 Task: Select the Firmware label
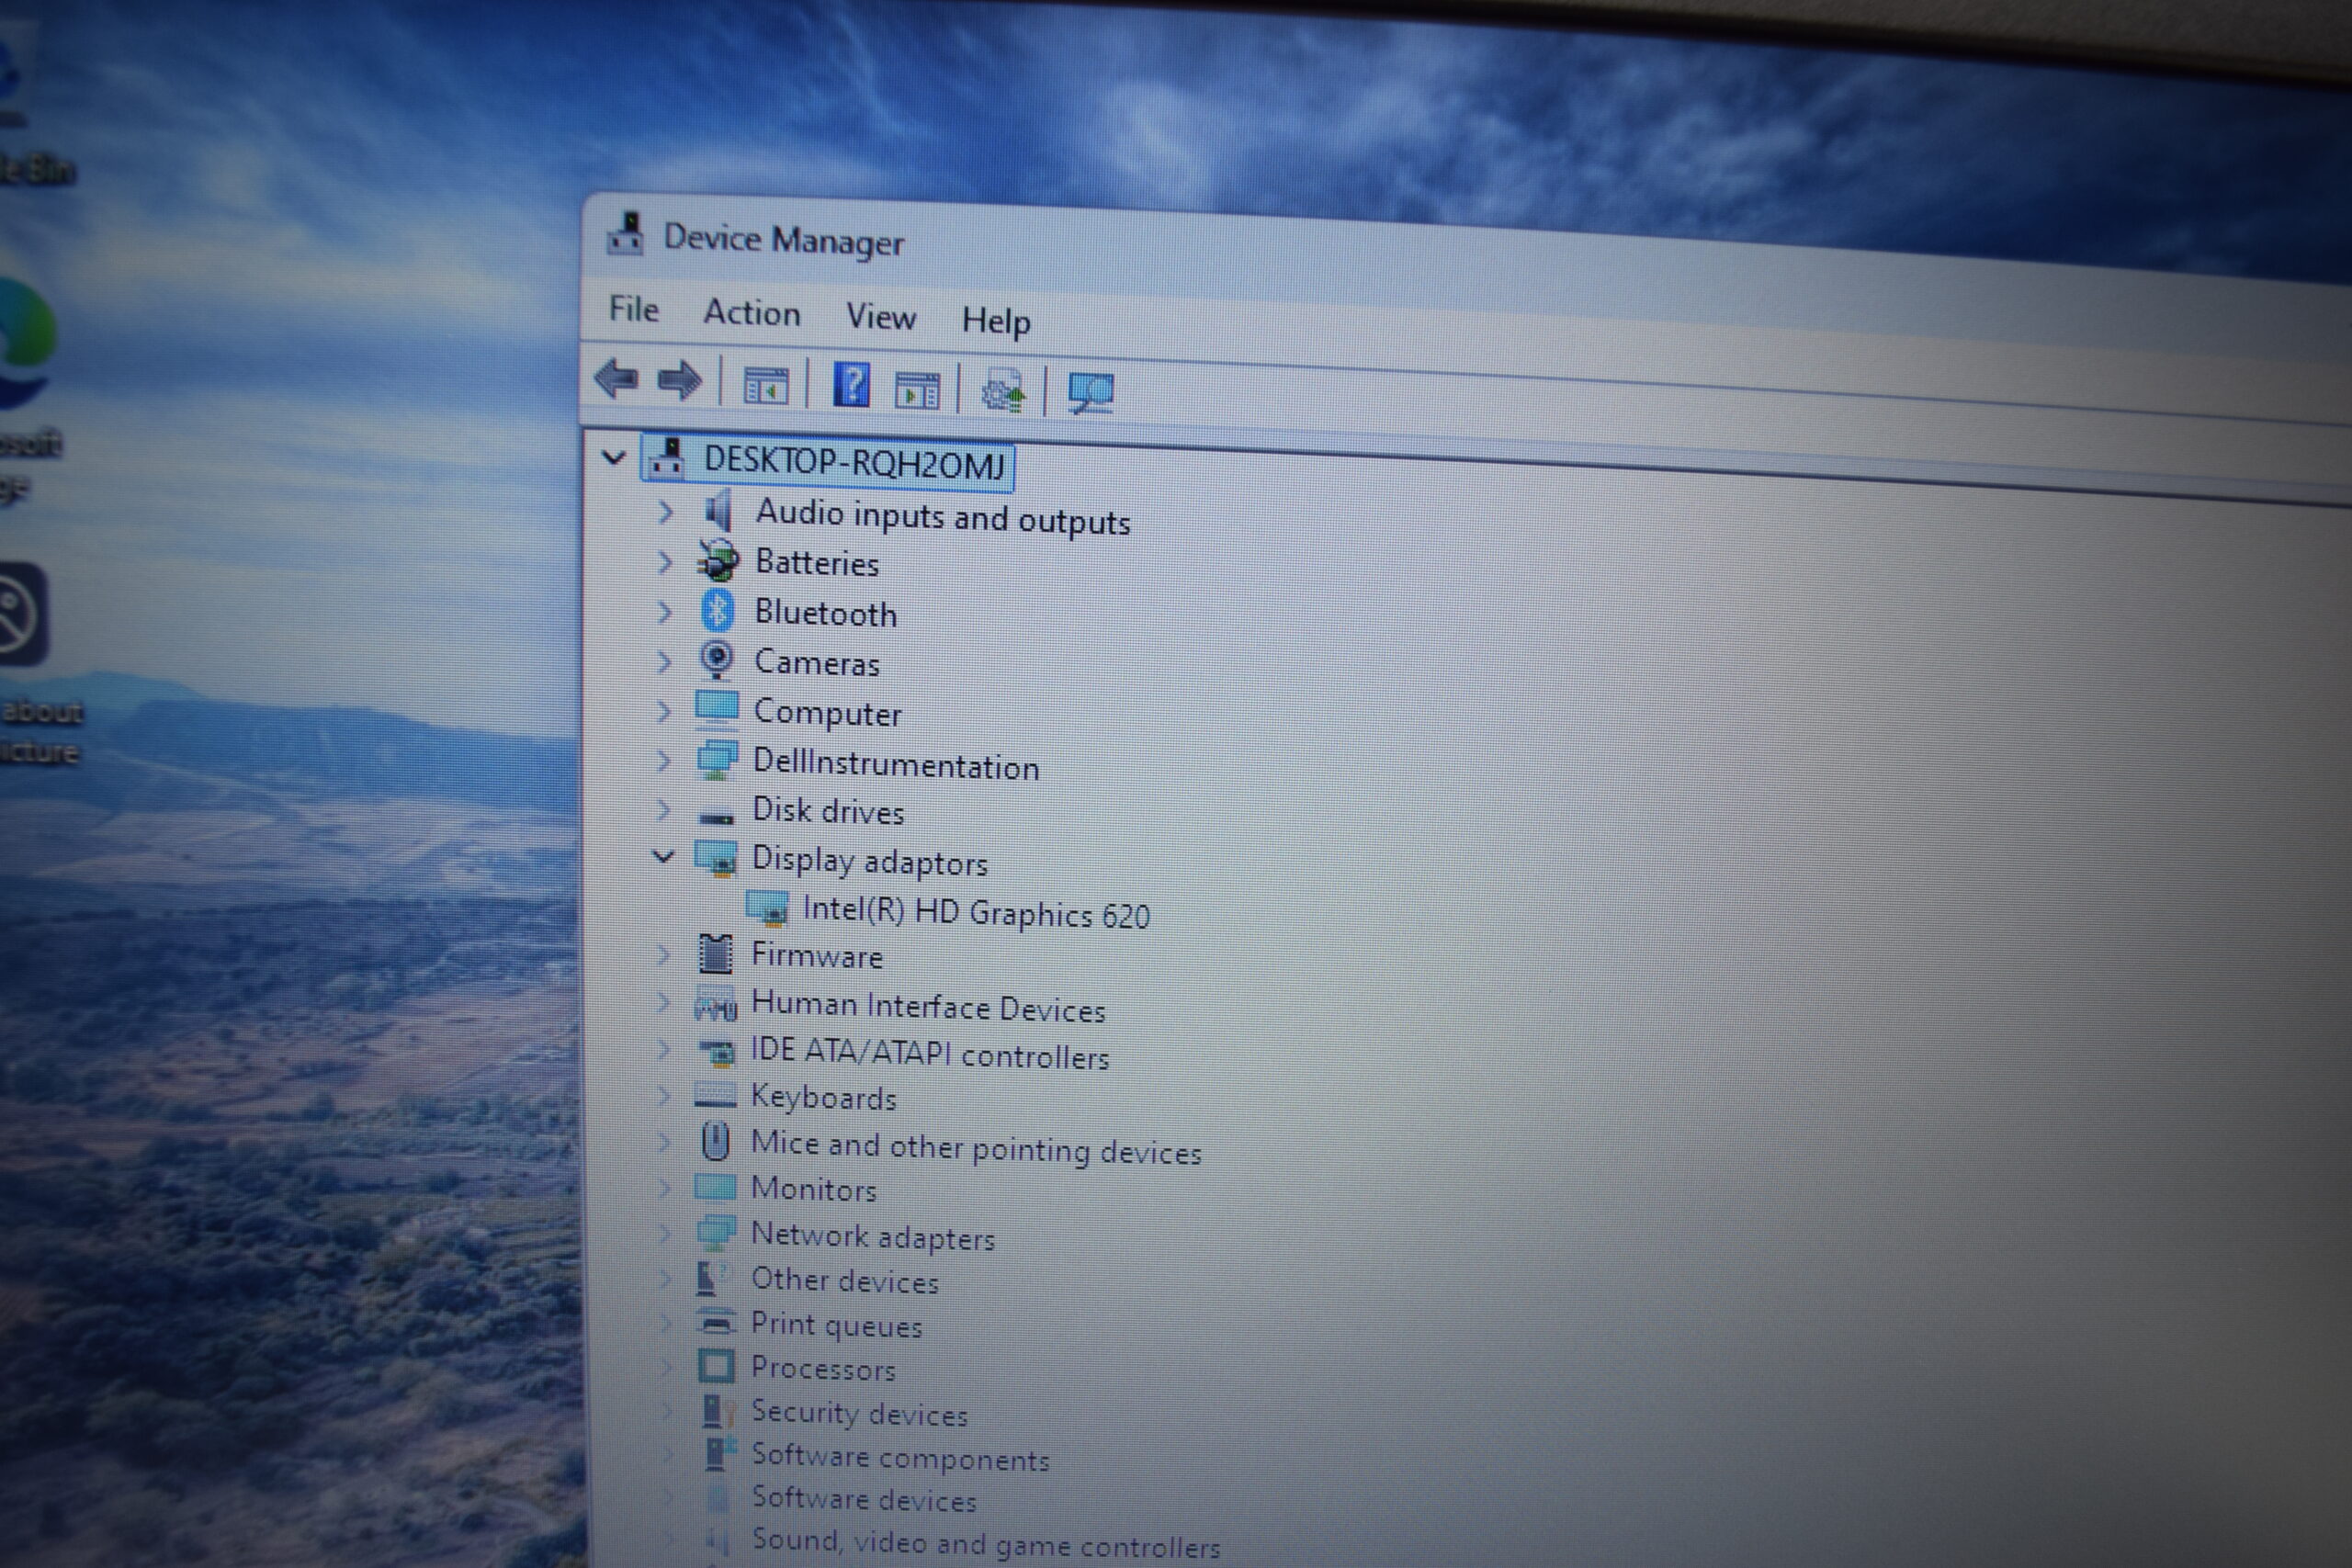pos(817,956)
